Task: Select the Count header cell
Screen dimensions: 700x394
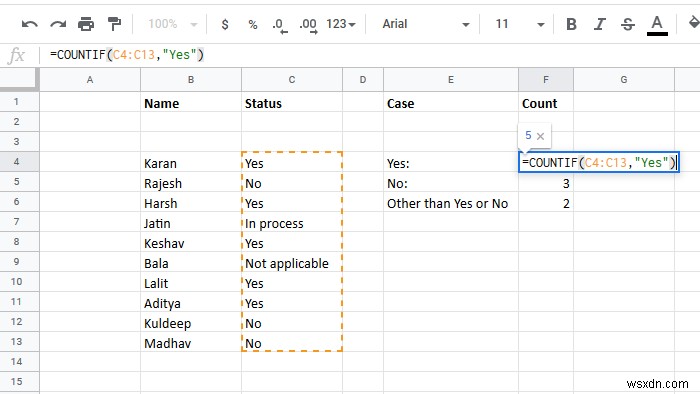Action: point(546,102)
